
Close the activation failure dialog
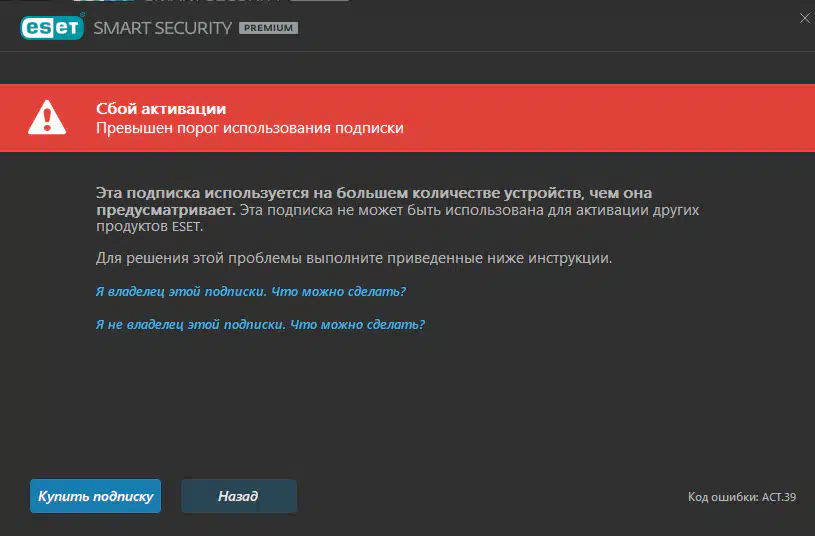tap(805, 18)
